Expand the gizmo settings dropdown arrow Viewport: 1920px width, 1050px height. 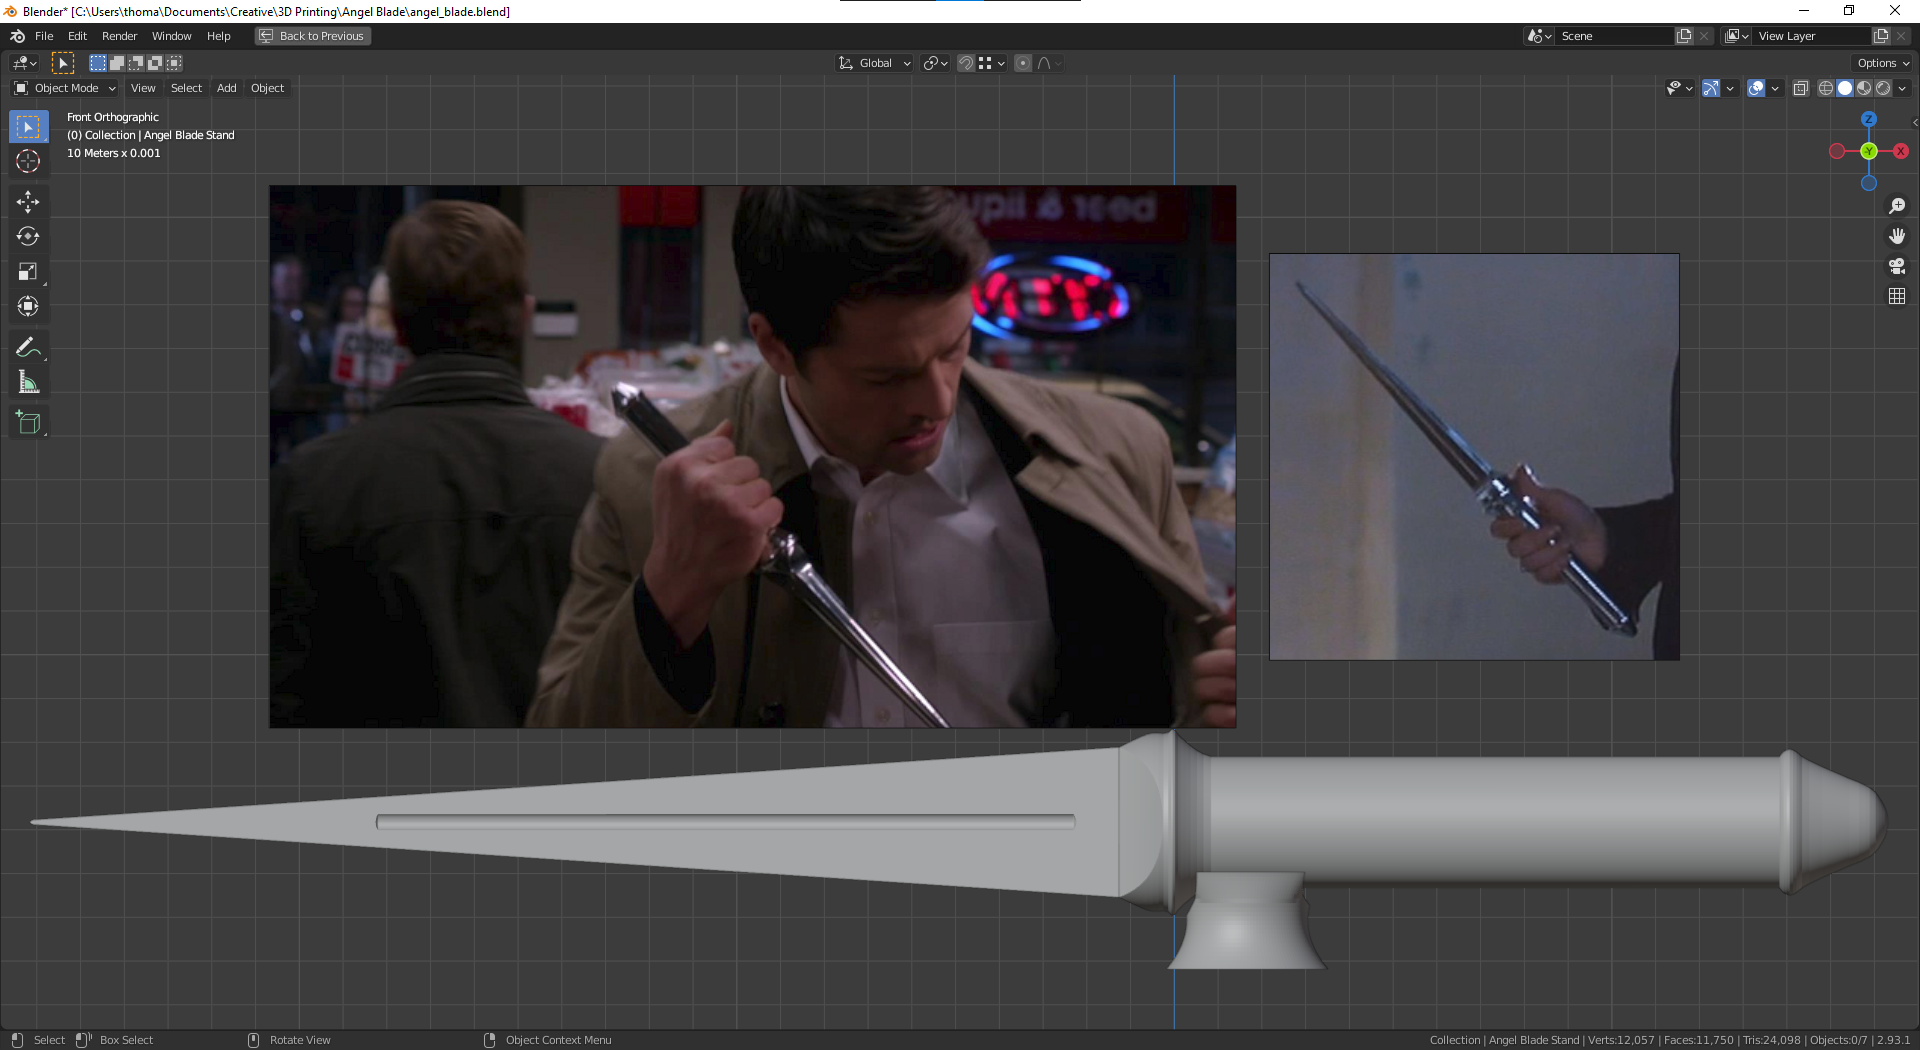1730,88
